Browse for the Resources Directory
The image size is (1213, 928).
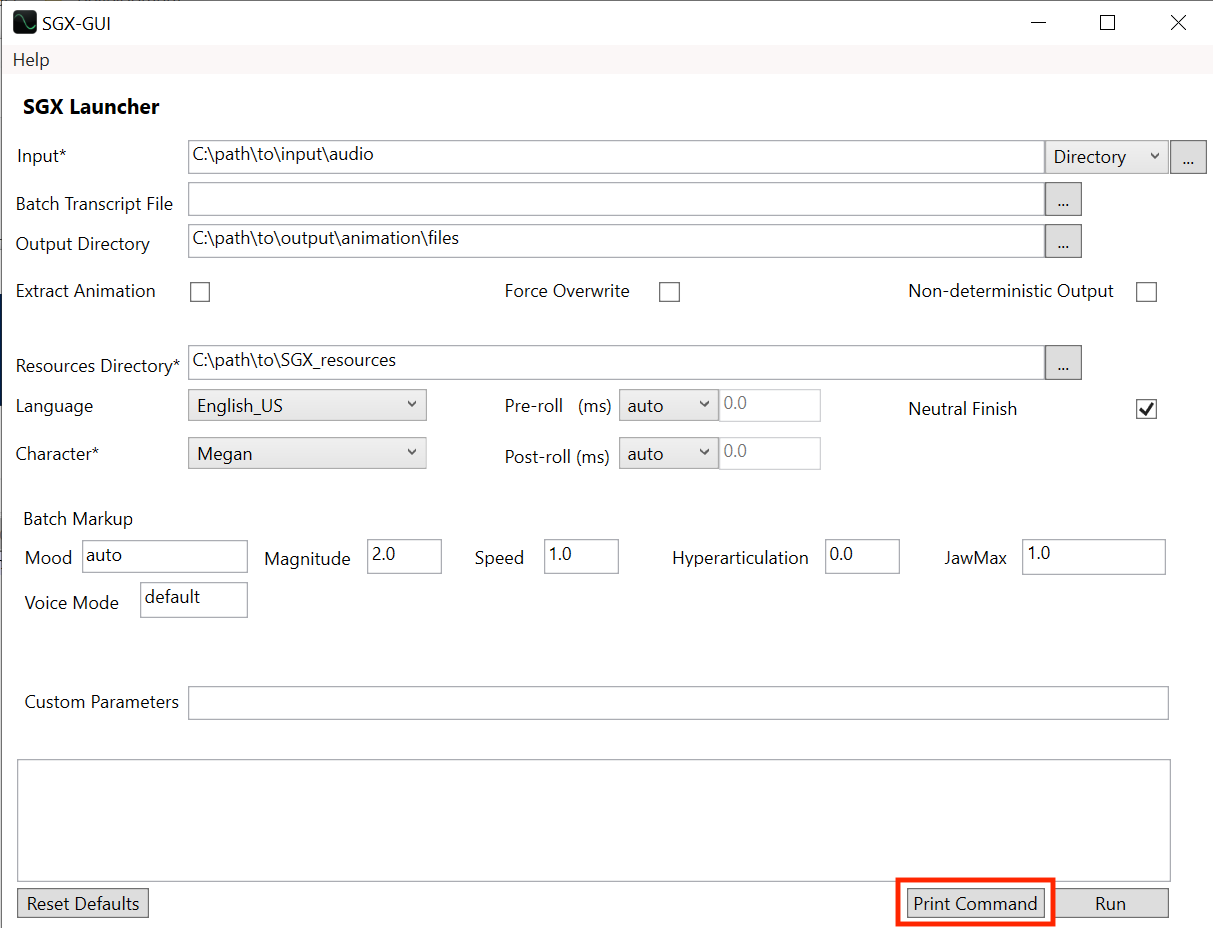1063,363
